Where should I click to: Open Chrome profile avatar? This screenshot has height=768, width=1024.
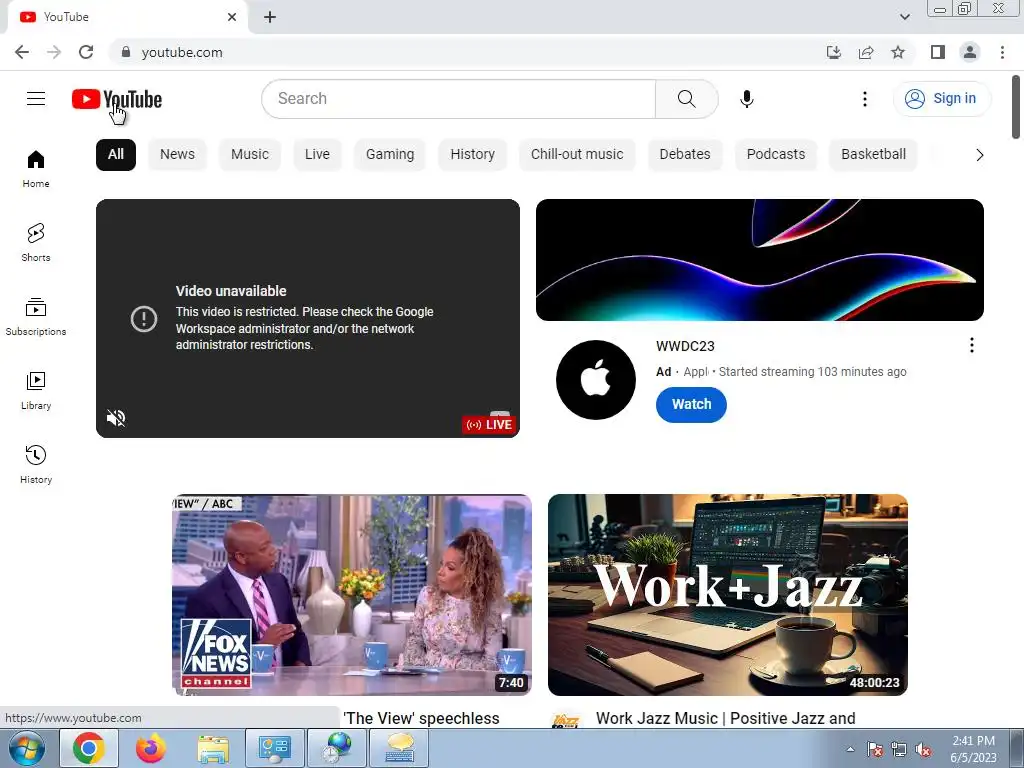tap(970, 52)
